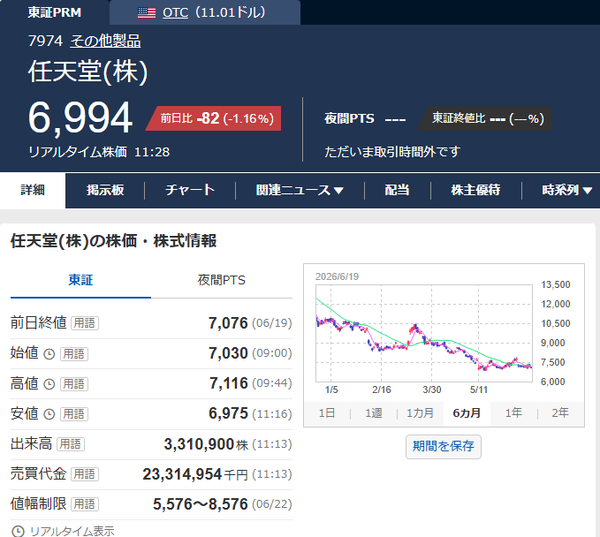Expand the 関連ニュース dropdown menu

click(x=300, y=190)
